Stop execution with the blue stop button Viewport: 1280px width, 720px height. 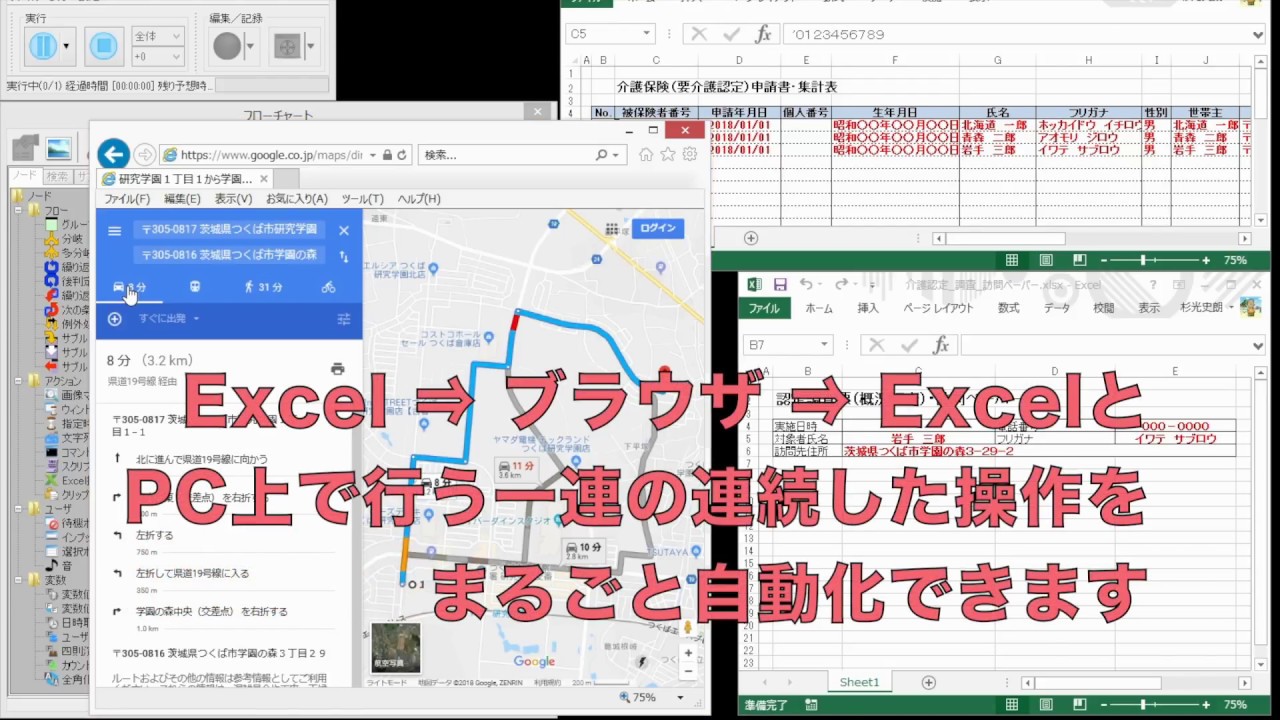103,45
